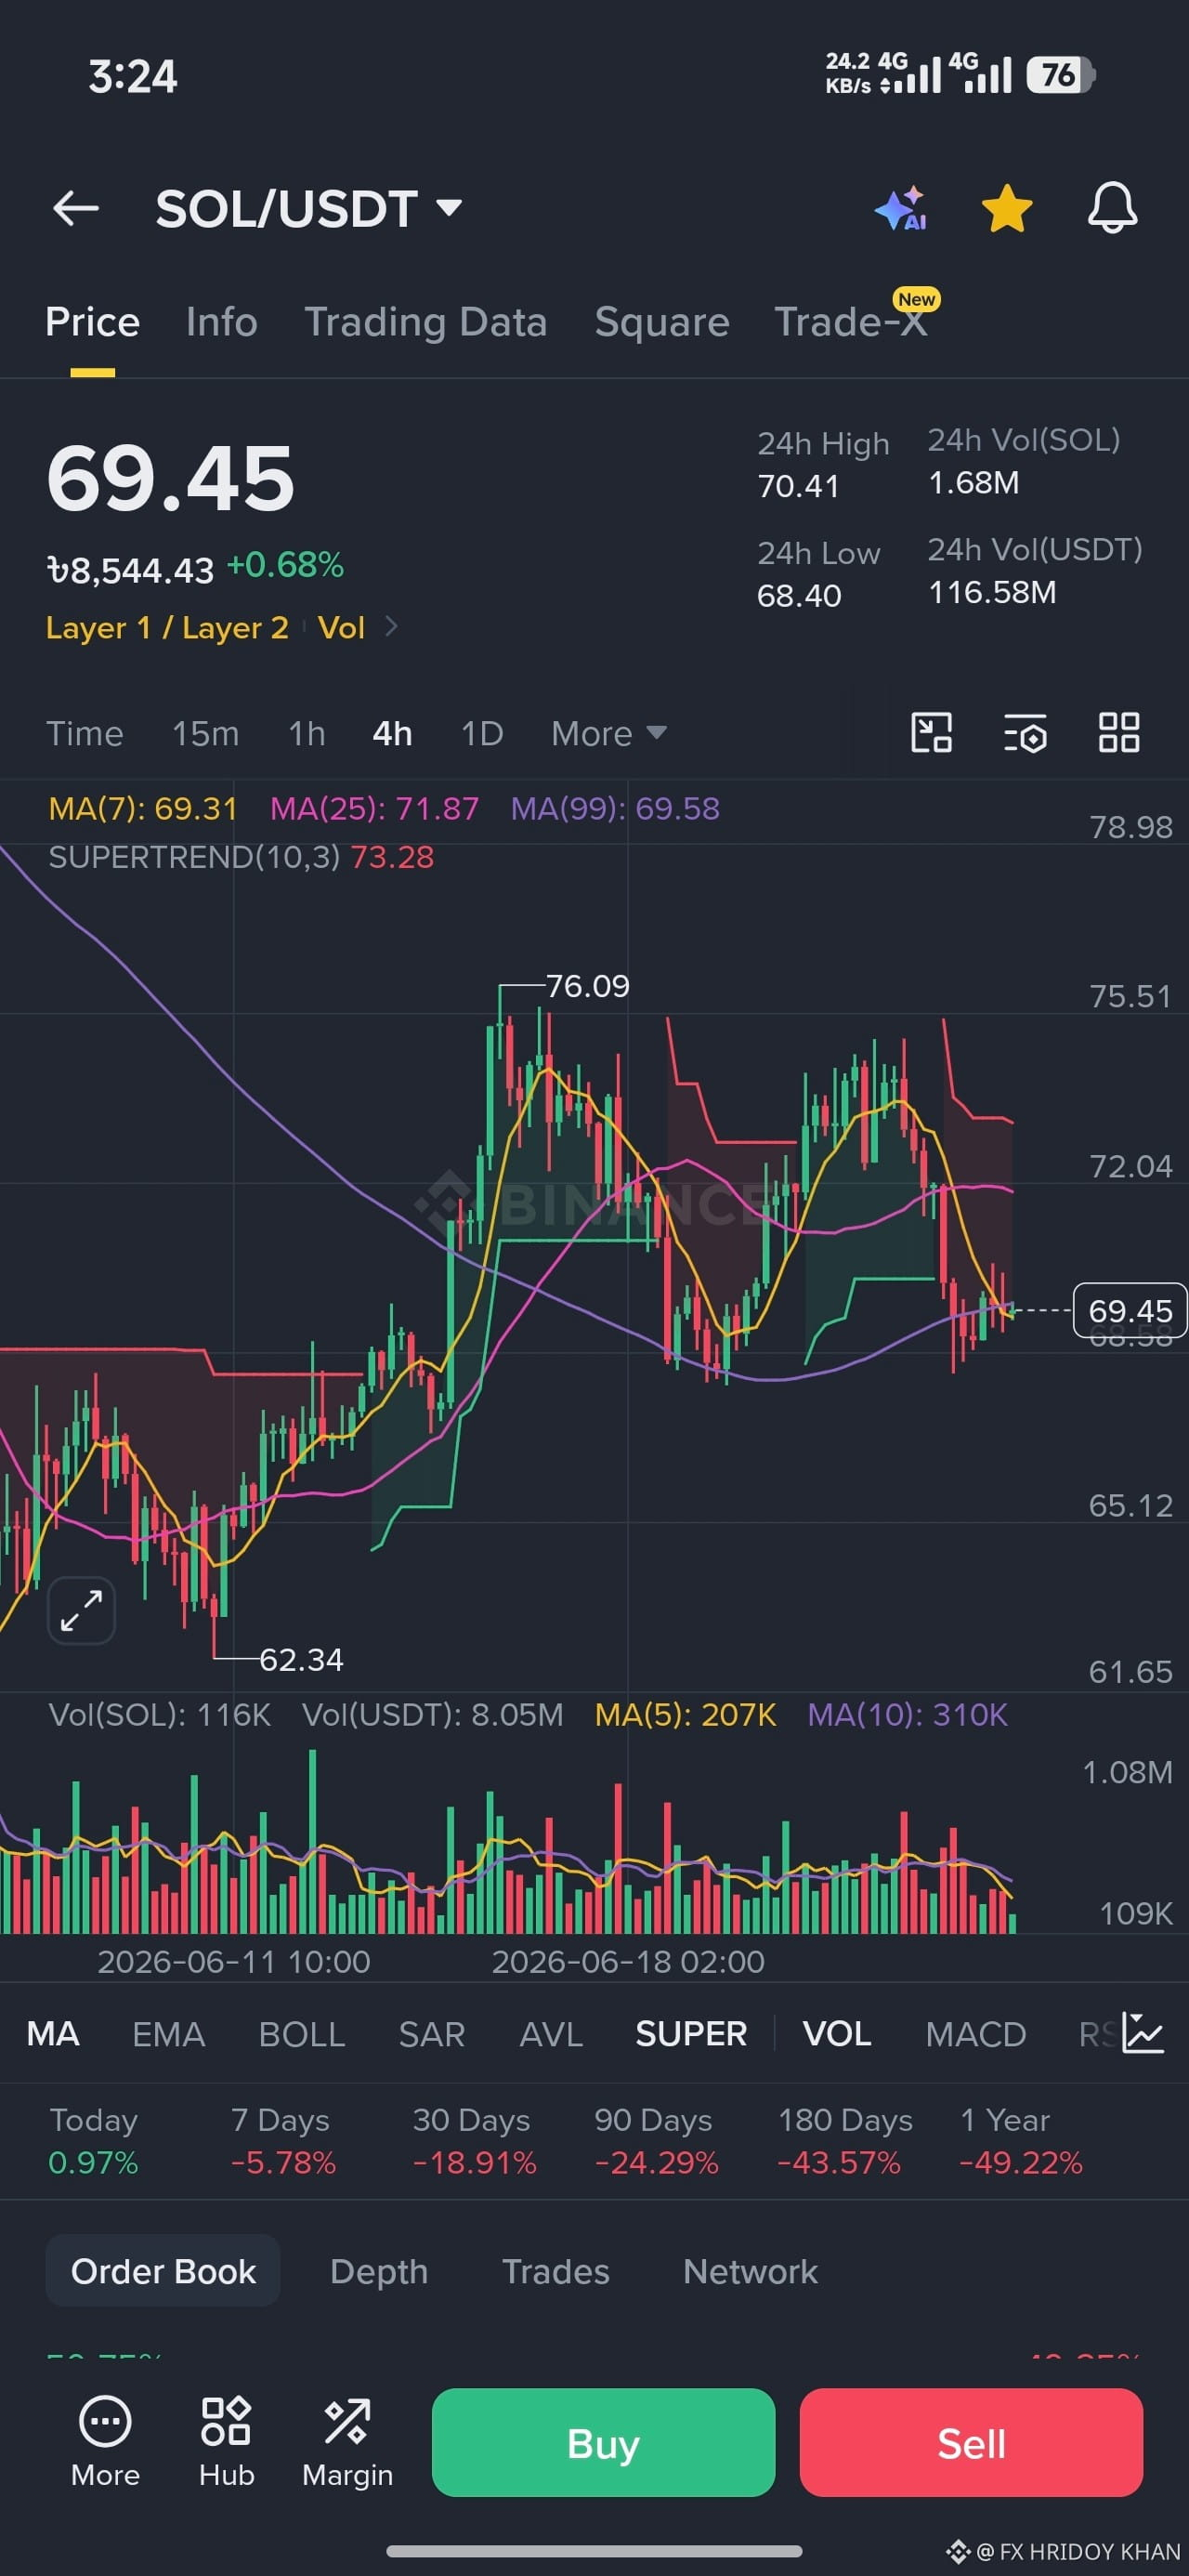Tap the 1 Year -49.22% performance

(1021, 2141)
